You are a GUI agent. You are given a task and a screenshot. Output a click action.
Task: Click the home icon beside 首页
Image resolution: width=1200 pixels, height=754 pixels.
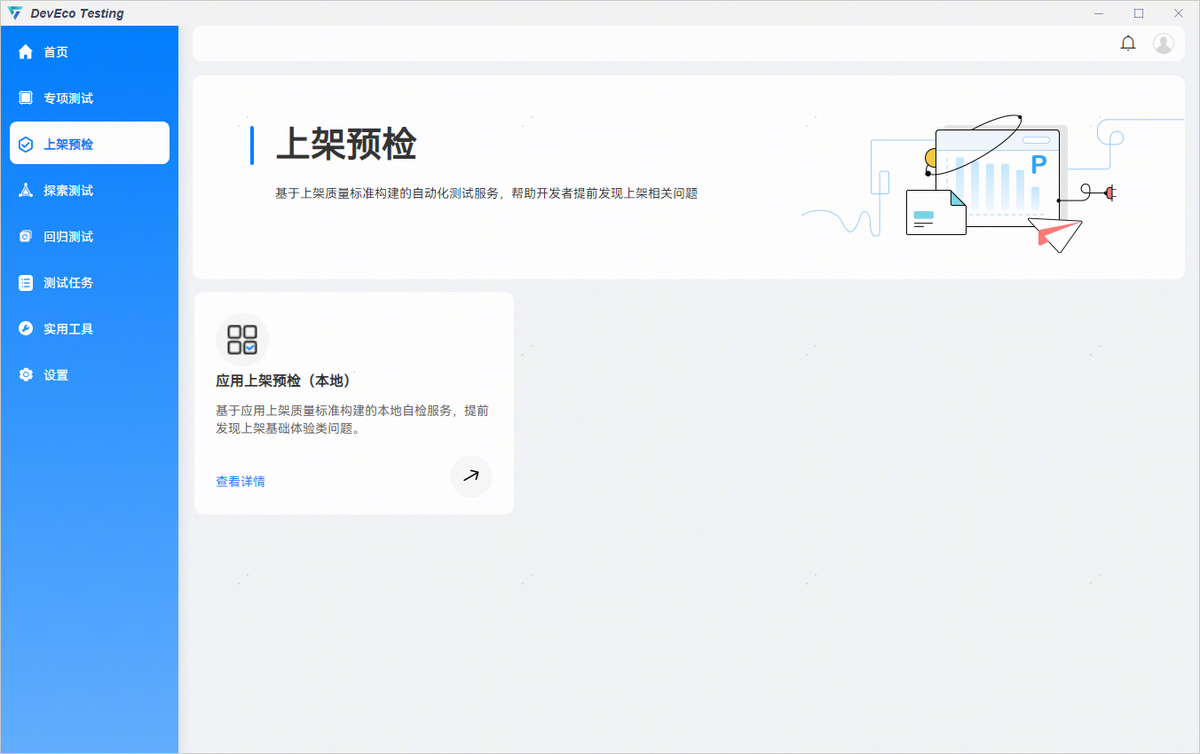point(26,52)
